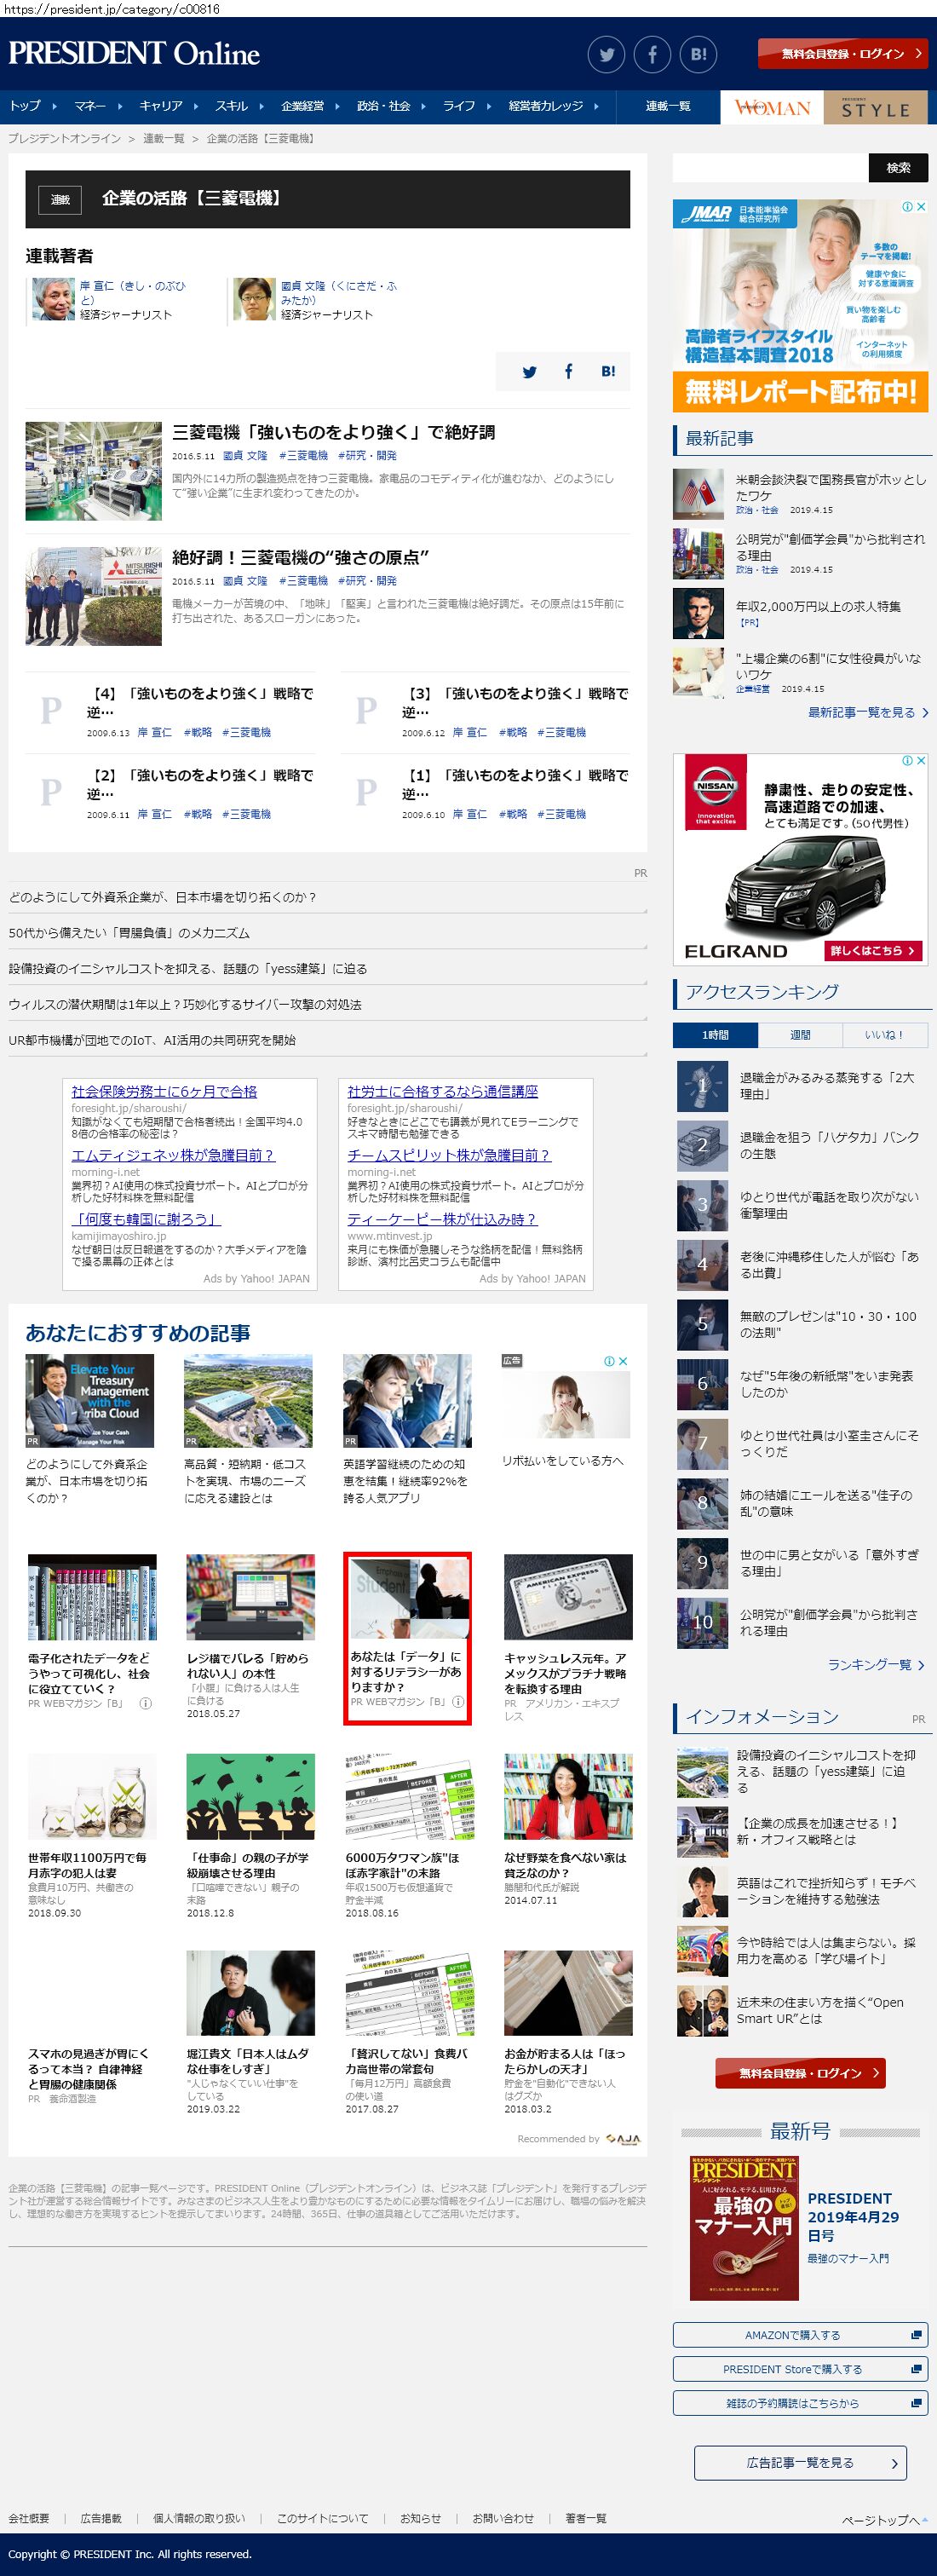The width and height of the screenshot is (937, 2576).
Task: Open ranking item 無敵のプレゼンは"10・30・100の法則"
Action: tap(828, 1324)
